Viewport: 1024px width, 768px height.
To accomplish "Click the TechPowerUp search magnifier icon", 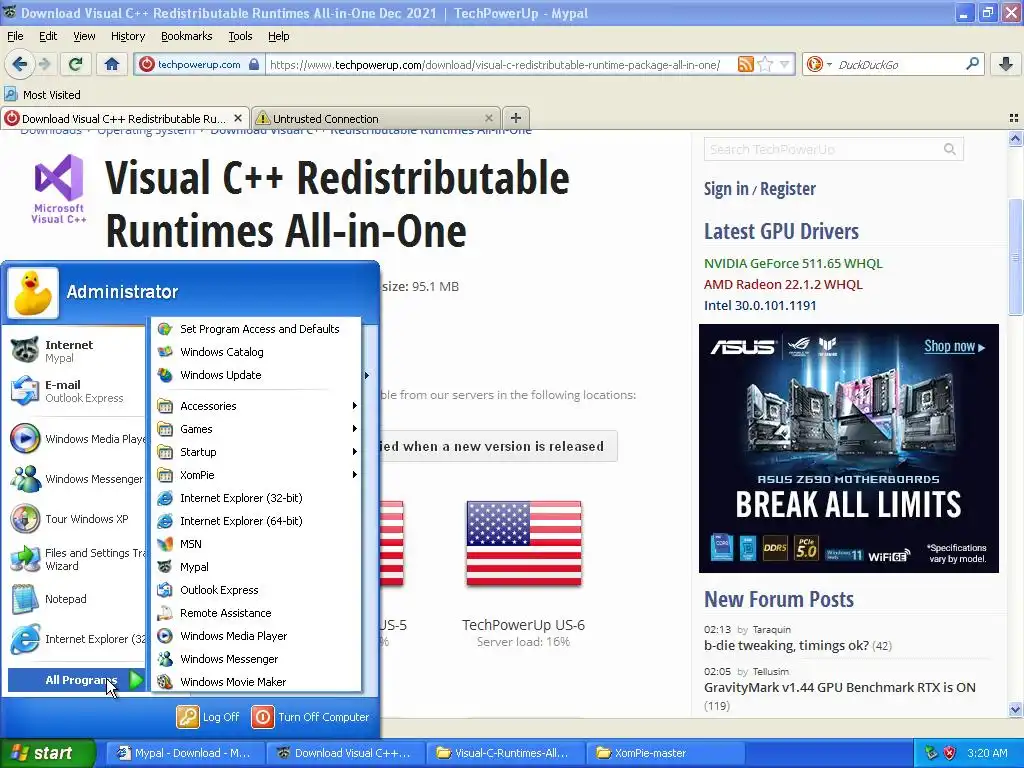I will point(950,150).
